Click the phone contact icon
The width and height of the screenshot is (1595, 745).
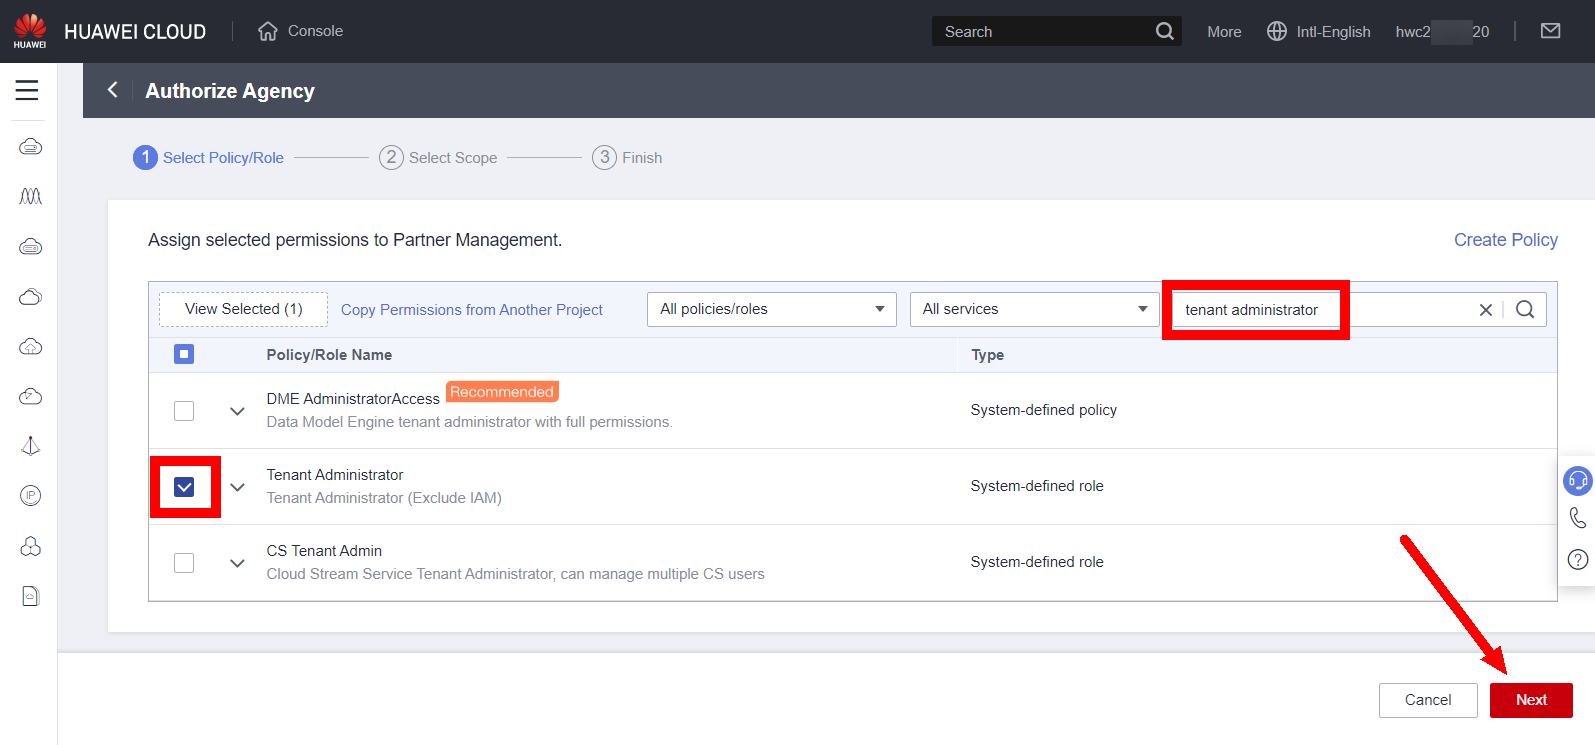(x=1577, y=518)
